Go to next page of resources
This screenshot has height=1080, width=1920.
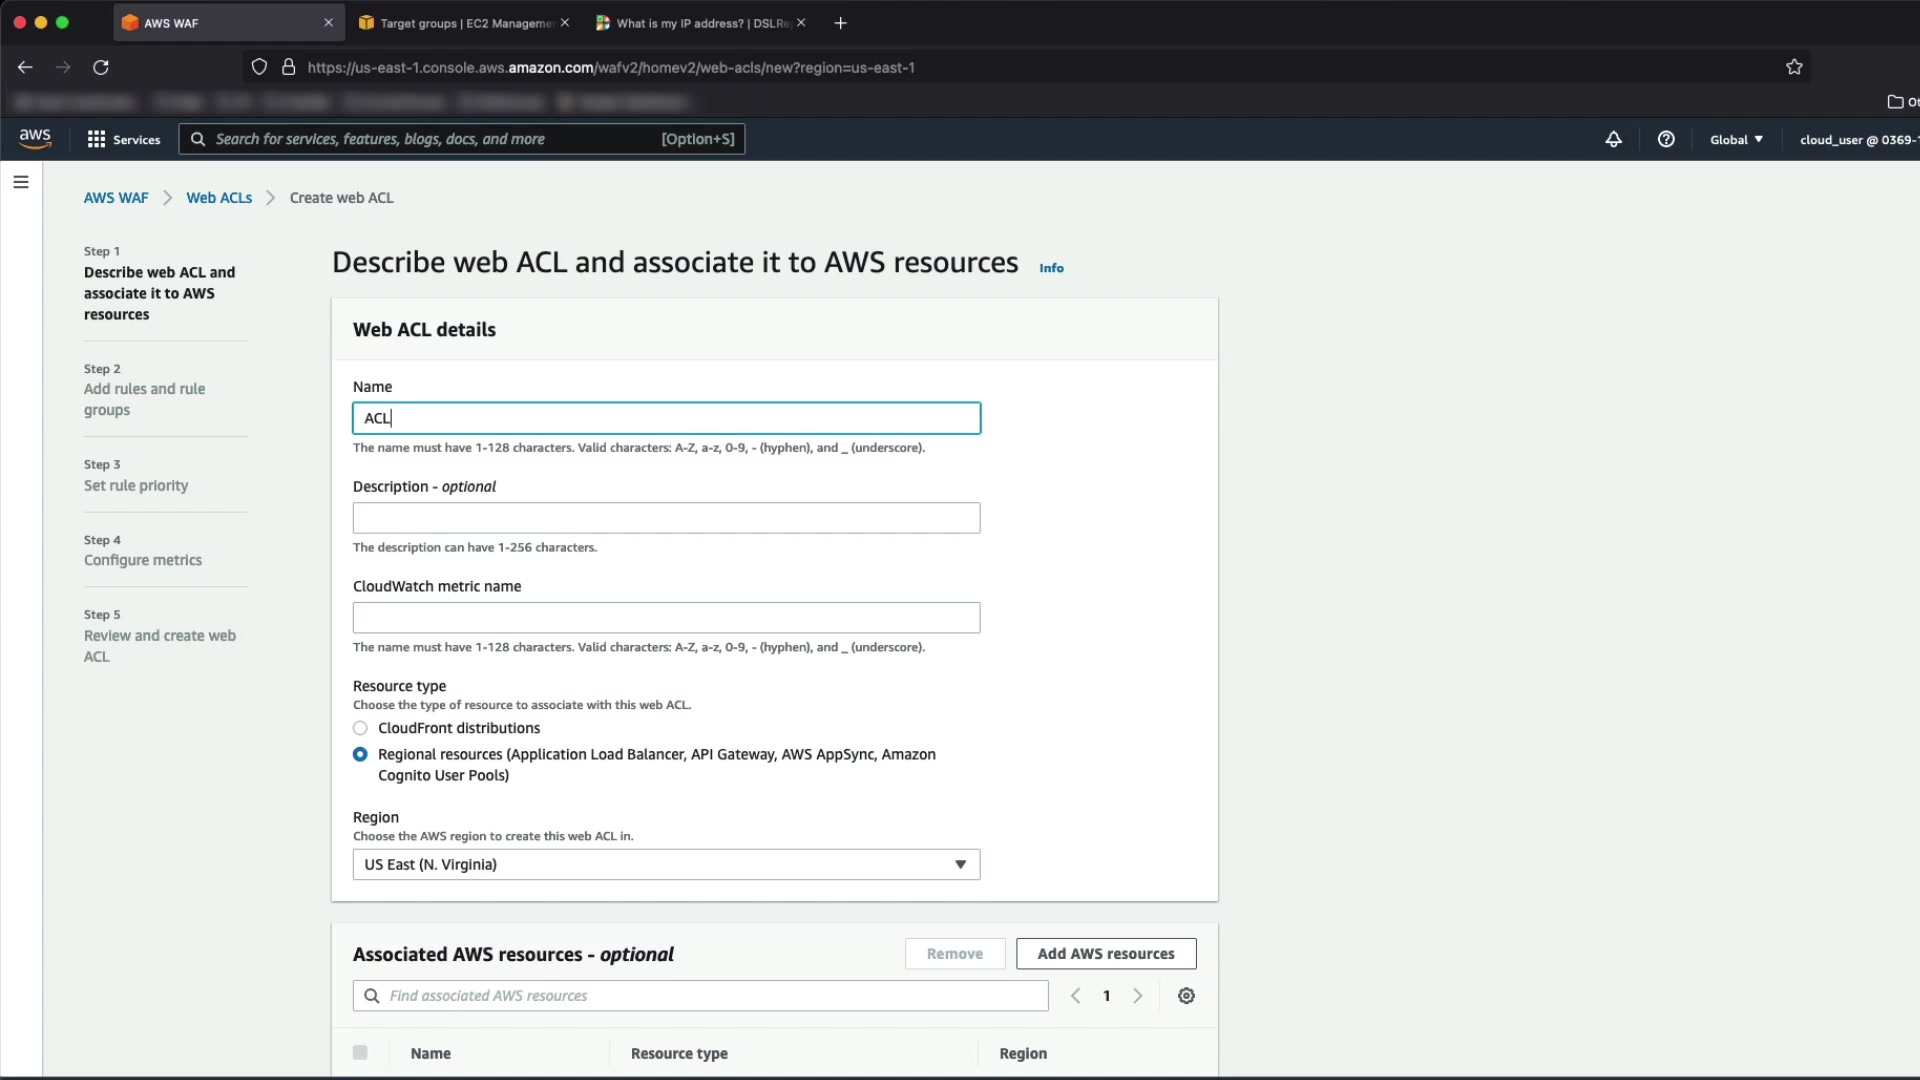(x=1138, y=996)
